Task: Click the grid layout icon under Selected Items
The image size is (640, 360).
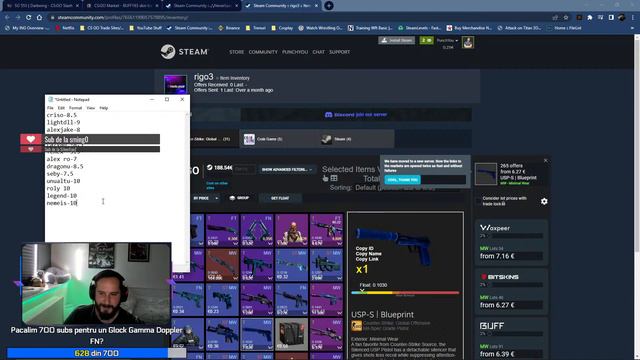Action: [x=334, y=178]
